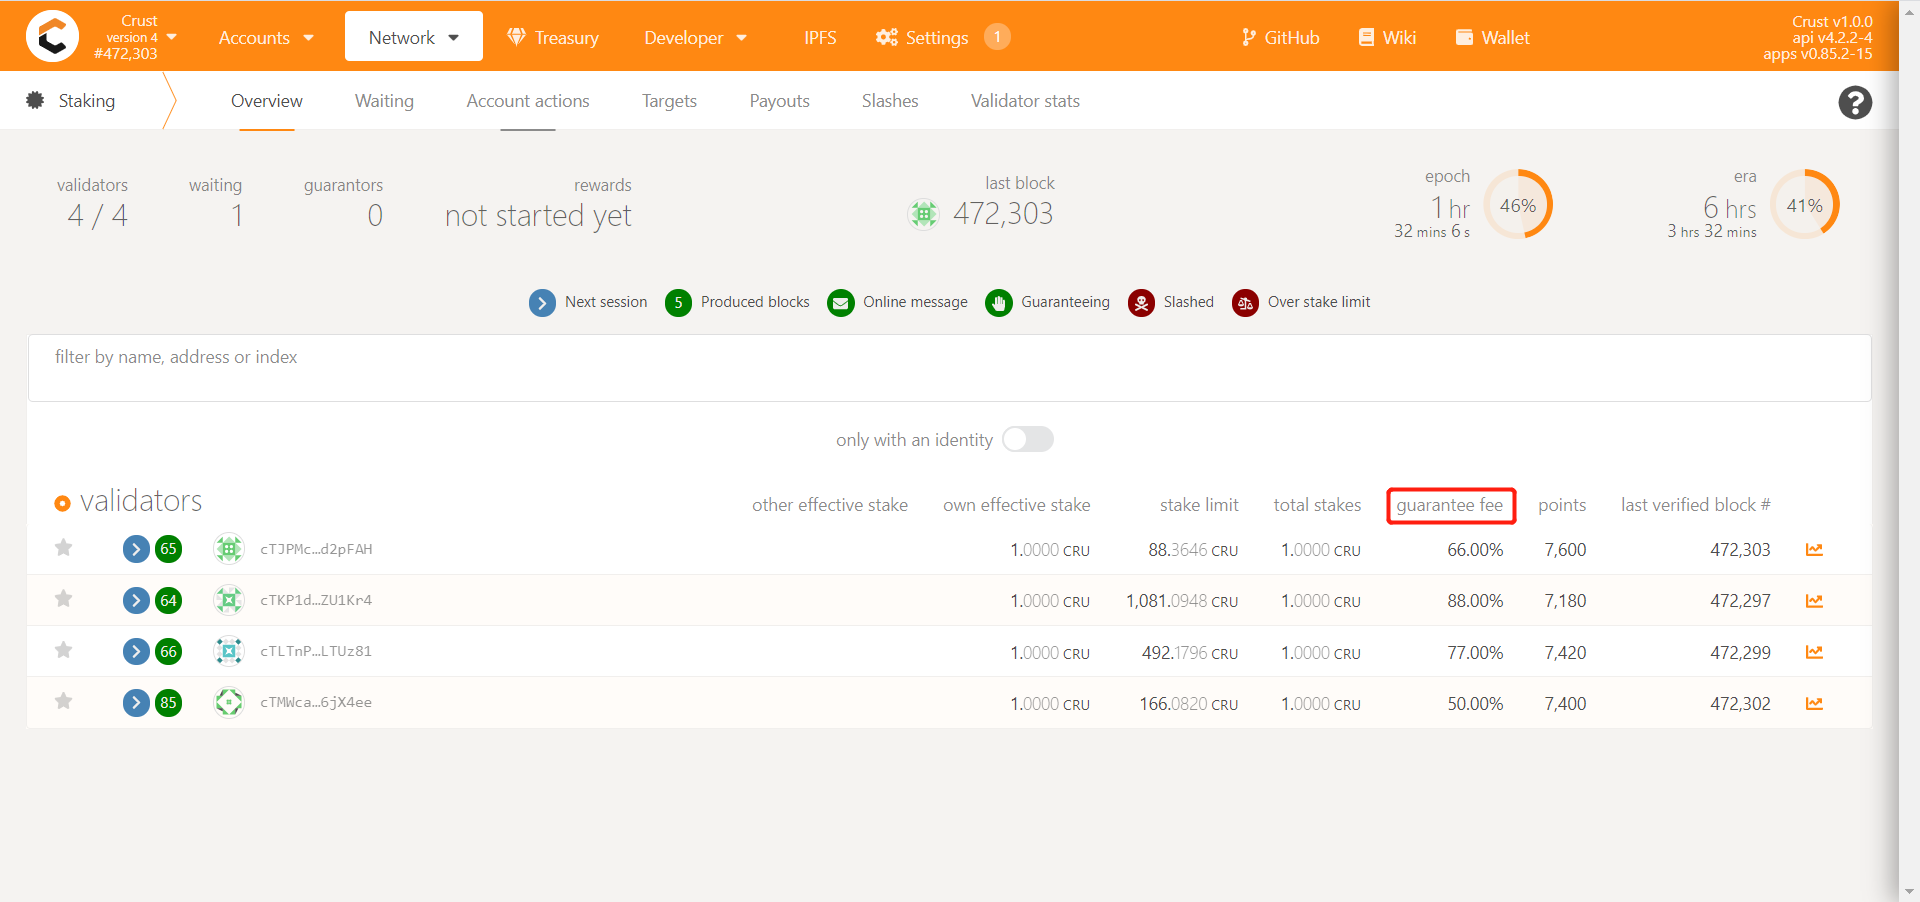Open stats chart for block 472,297 row
Image resolution: width=1920 pixels, height=902 pixels.
click(x=1814, y=600)
